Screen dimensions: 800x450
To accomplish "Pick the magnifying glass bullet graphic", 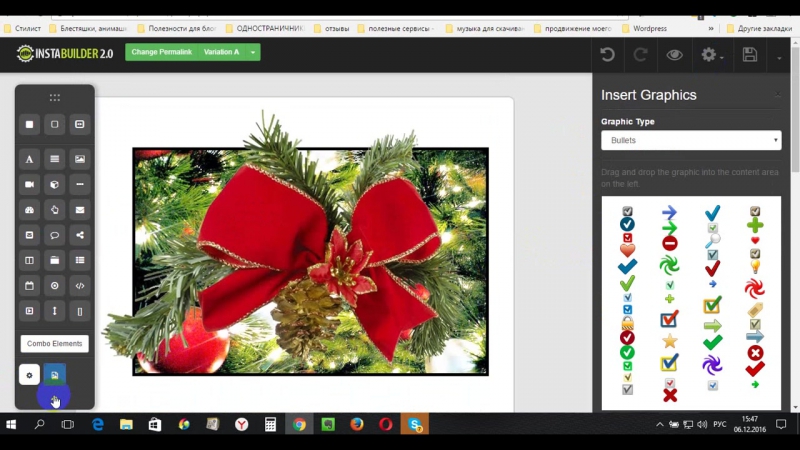I will click(x=713, y=241).
